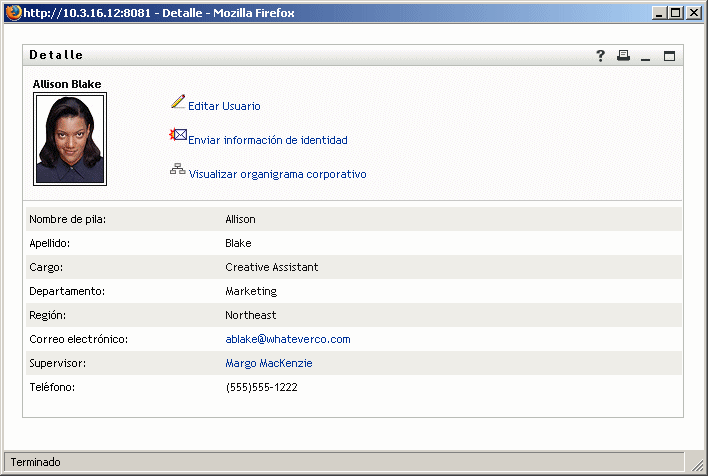
Task: Open supervisor Margo MacKenzie's link
Action: click(x=269, y=363)
